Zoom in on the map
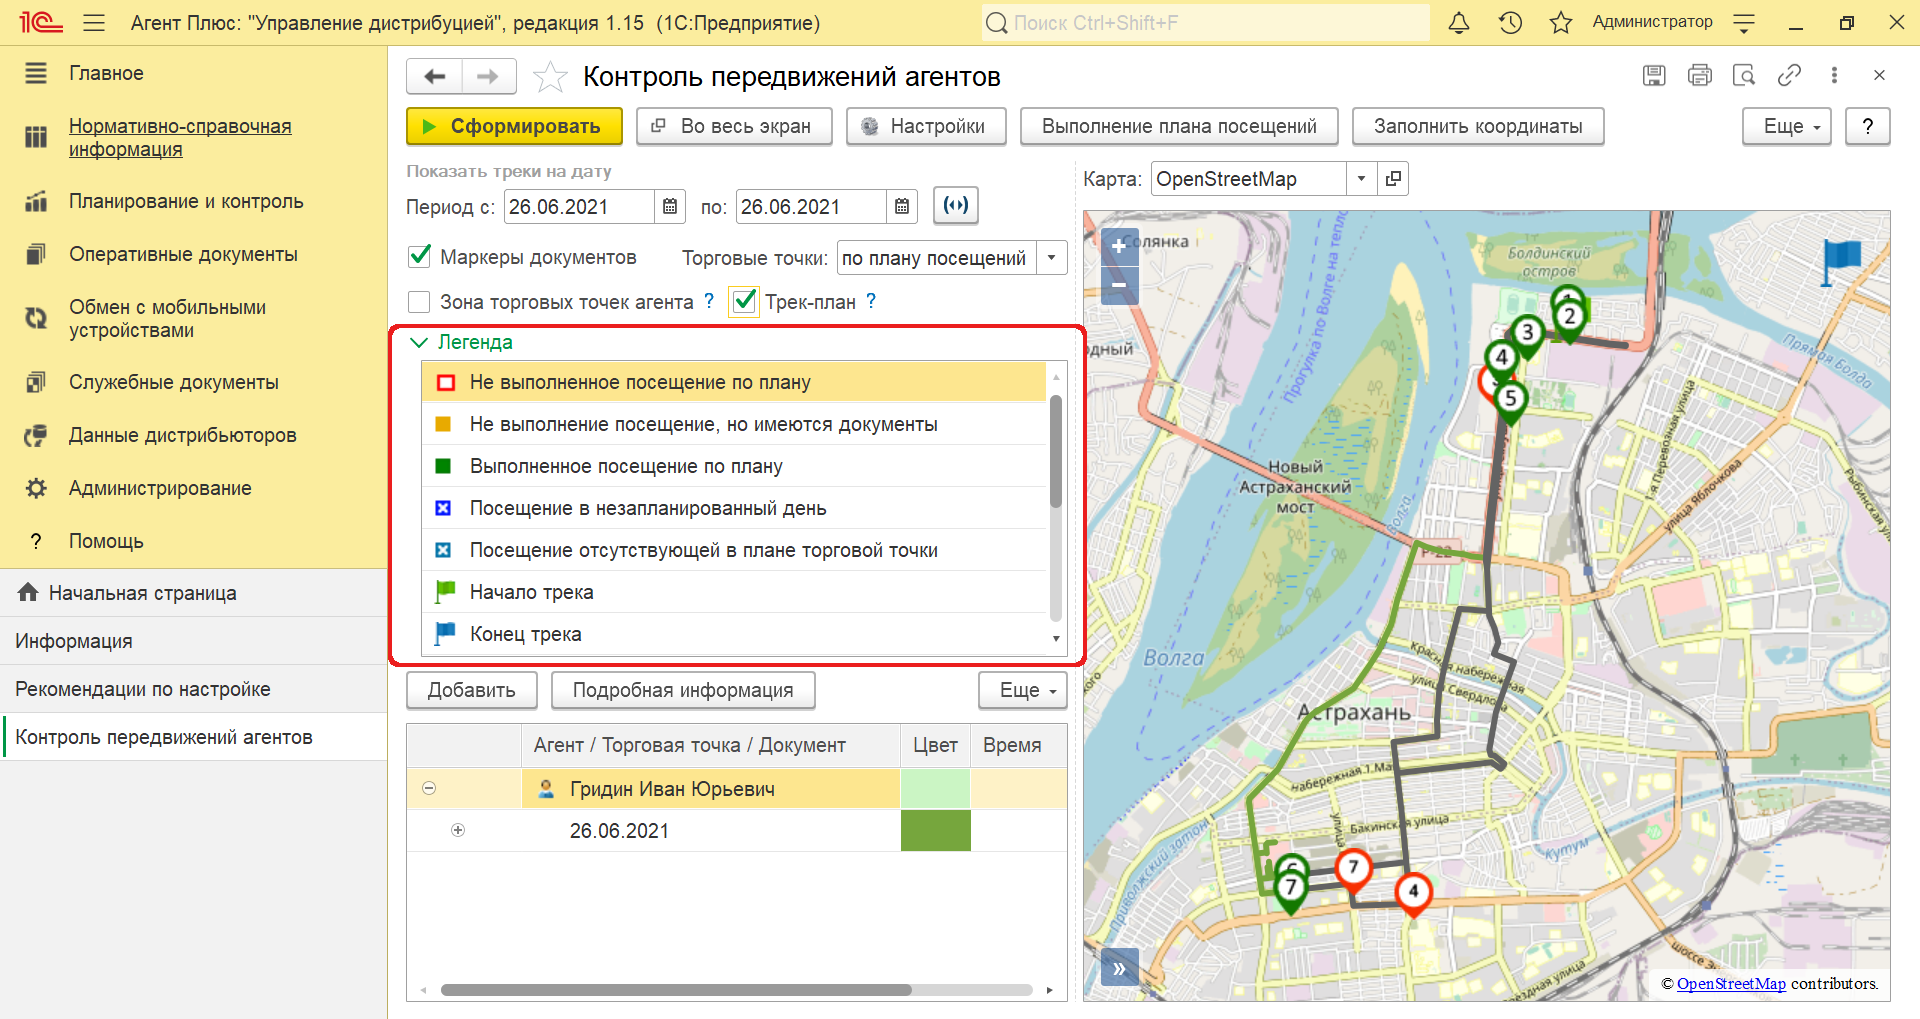This screenshot has height=1019, width=1920. click(1119, 246)
